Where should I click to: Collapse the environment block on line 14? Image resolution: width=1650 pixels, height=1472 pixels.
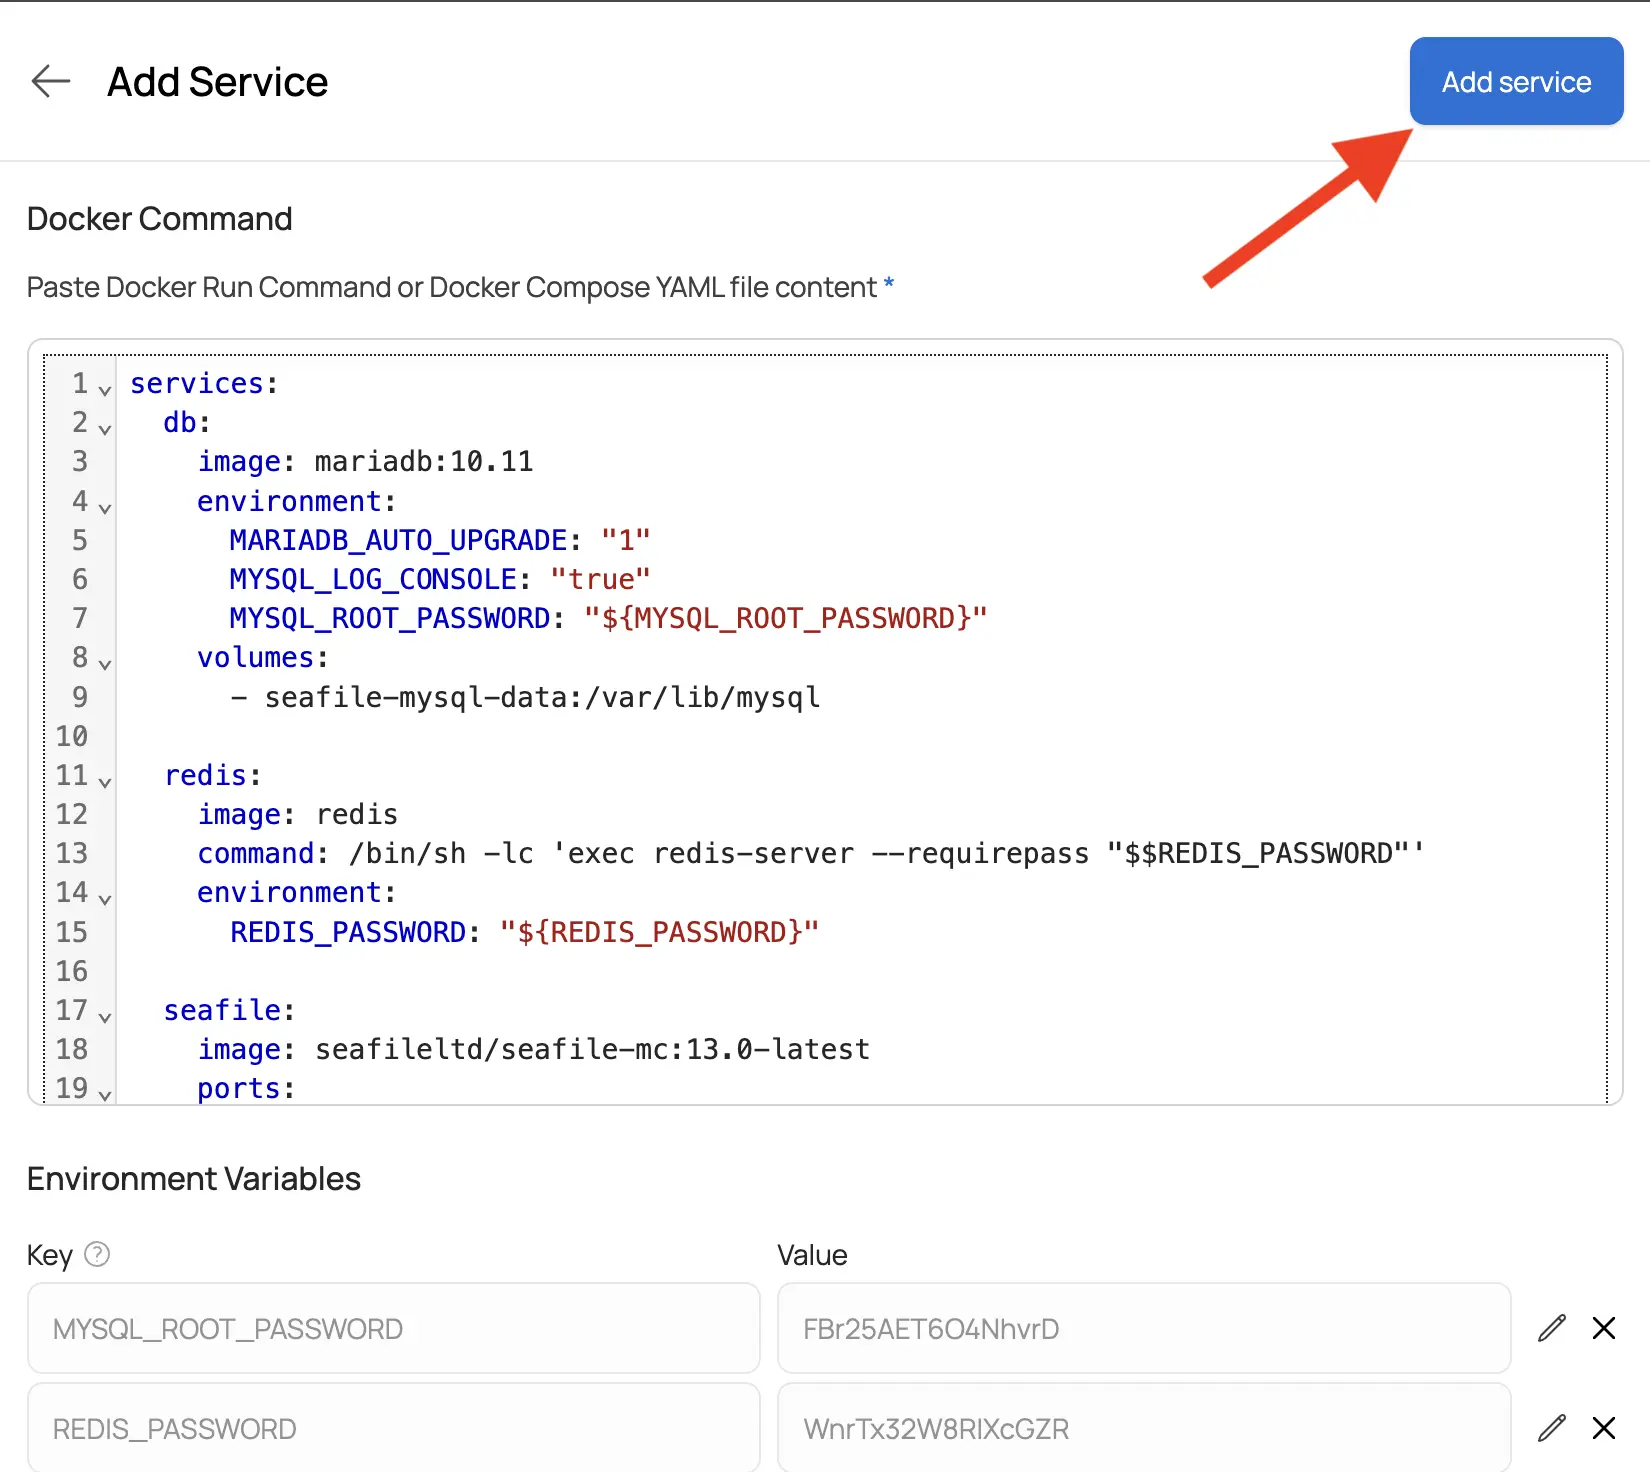pos(105,899)
